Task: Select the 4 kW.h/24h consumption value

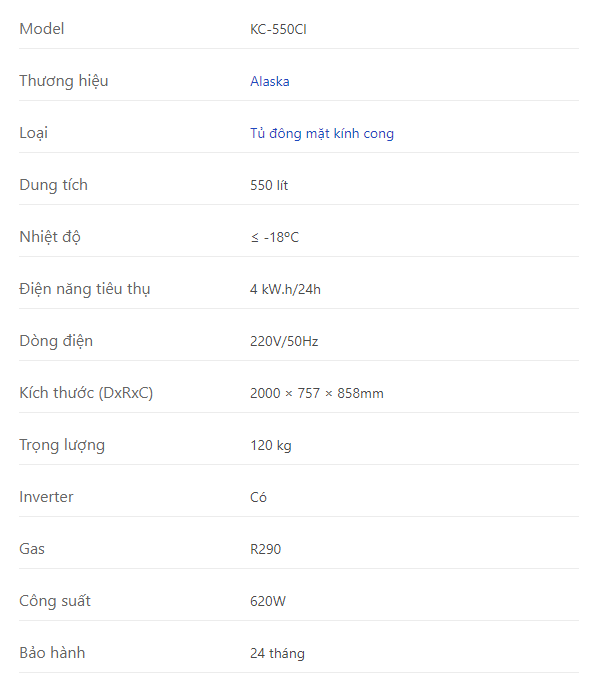Action: [285, 289]
